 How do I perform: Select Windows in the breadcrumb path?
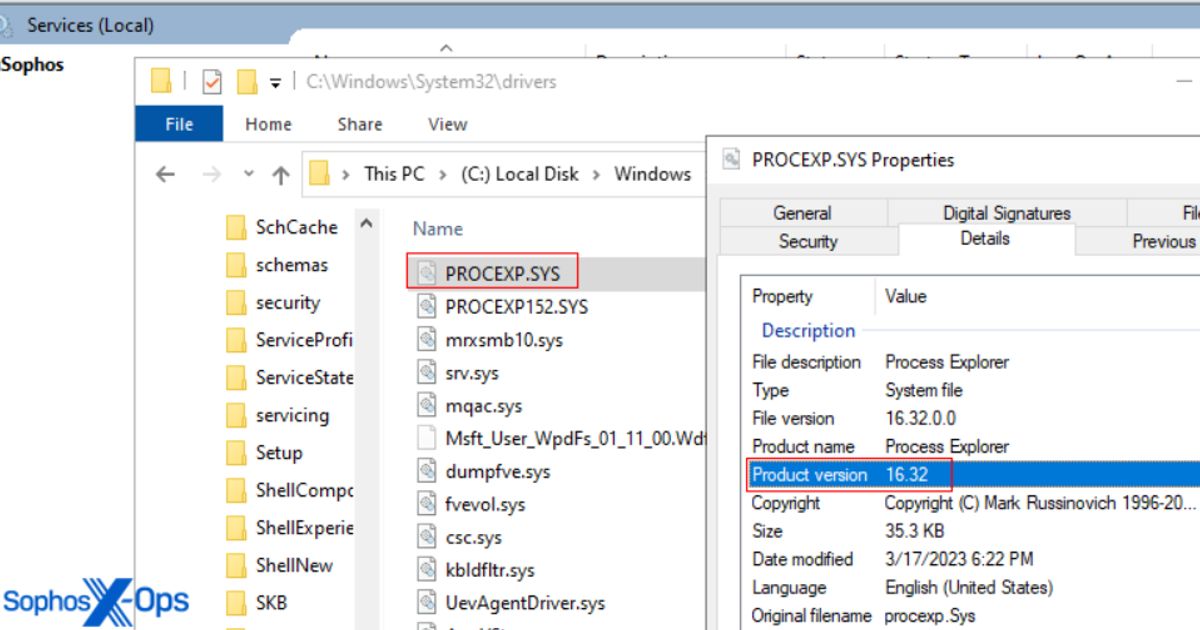(x=652, y=174)
